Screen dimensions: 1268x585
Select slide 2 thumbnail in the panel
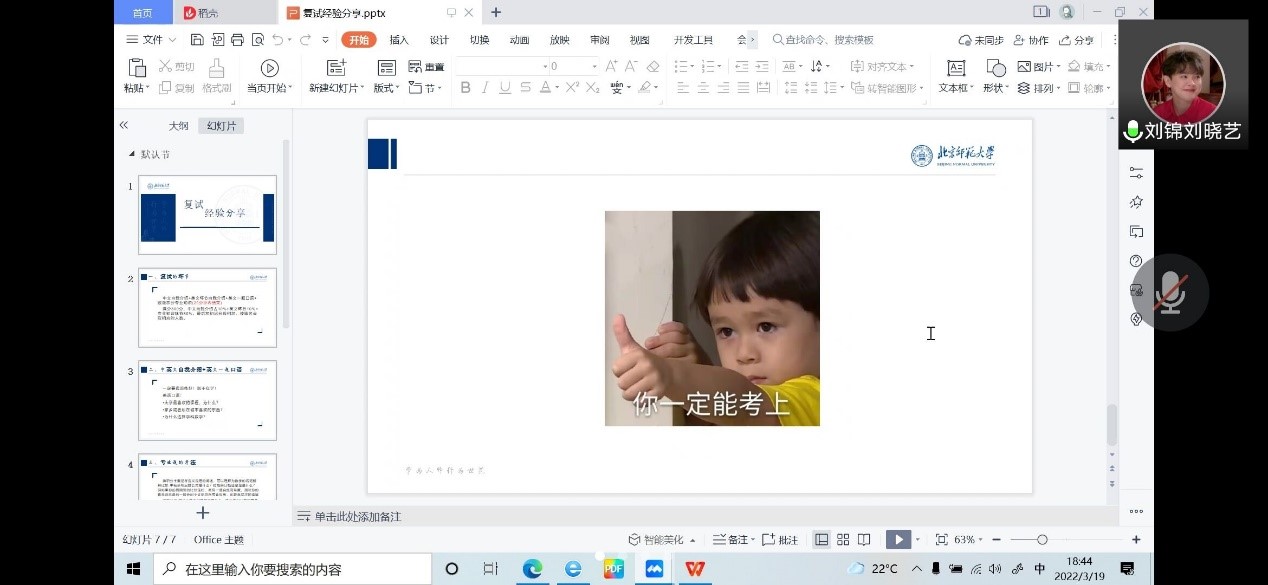207,307
